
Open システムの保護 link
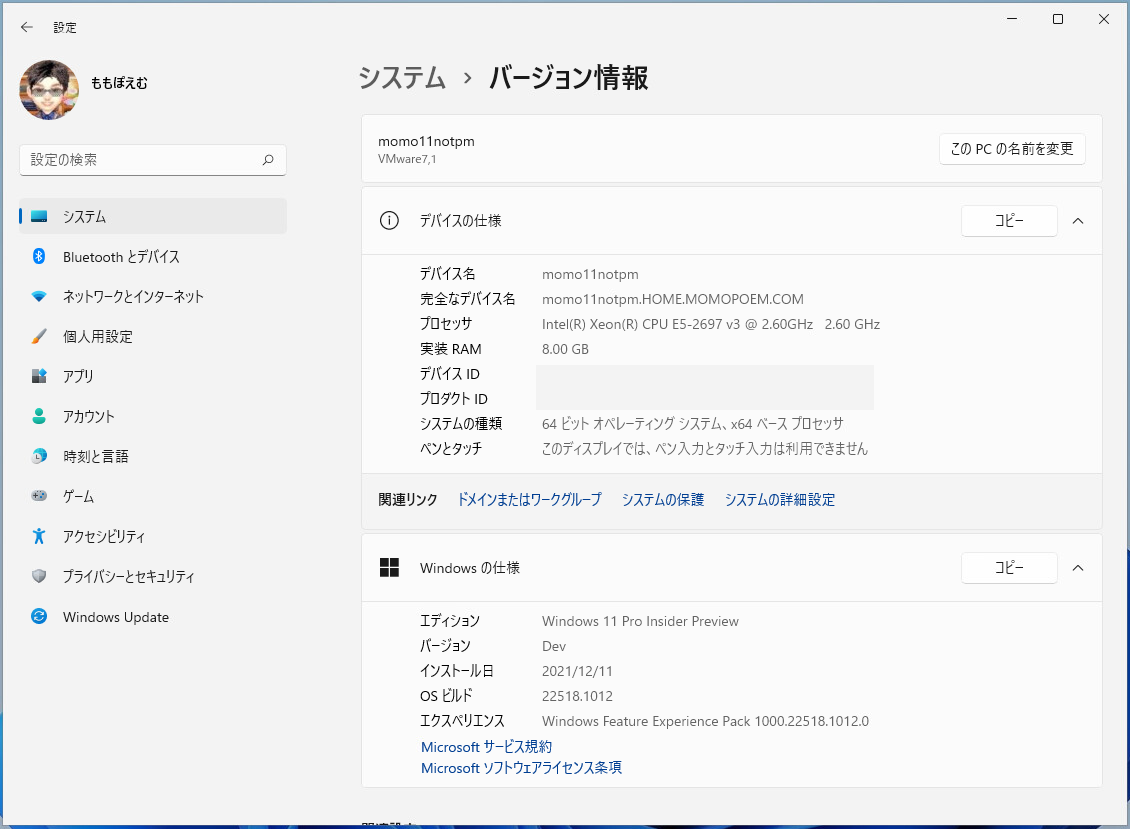[x=663, y=500]
